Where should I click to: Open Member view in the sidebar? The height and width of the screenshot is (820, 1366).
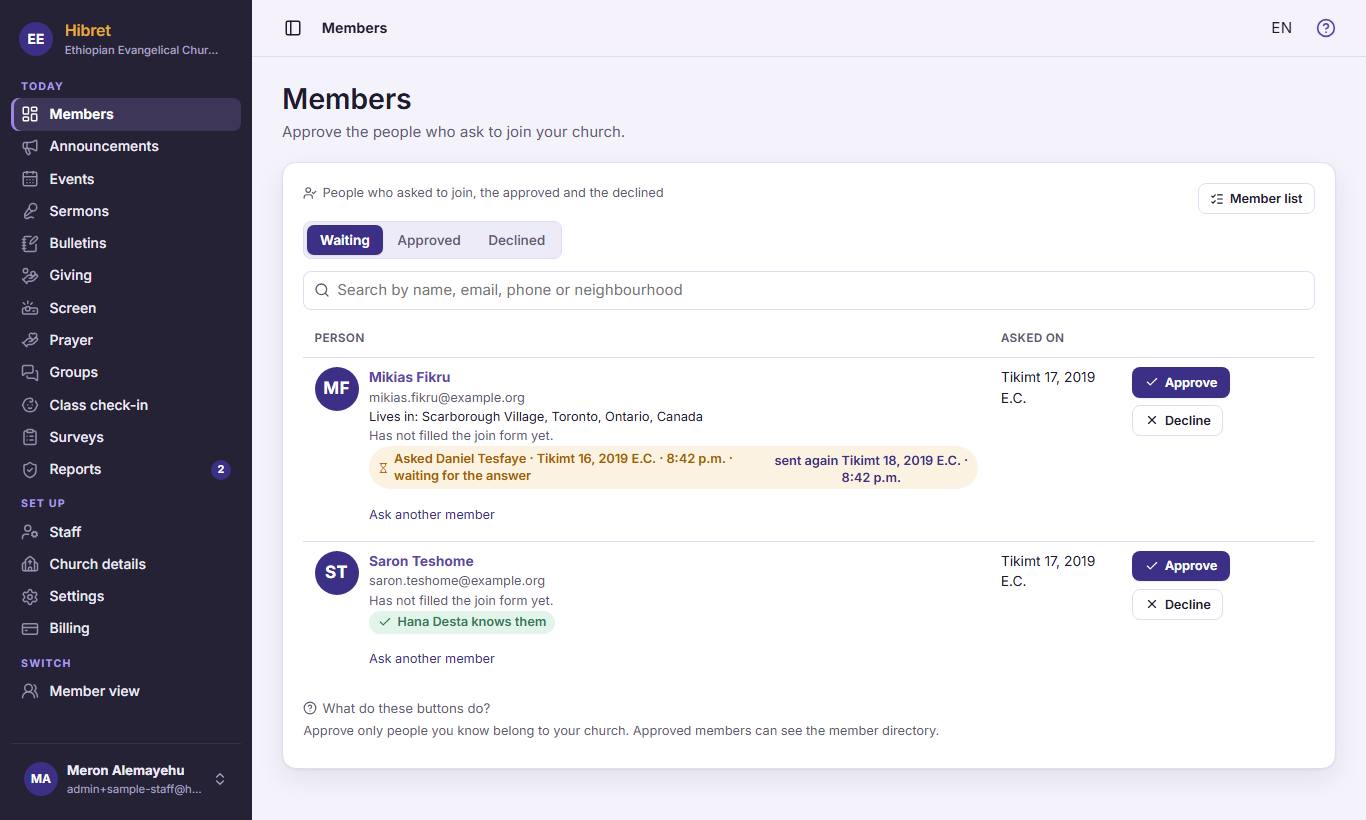coord(126,691)
